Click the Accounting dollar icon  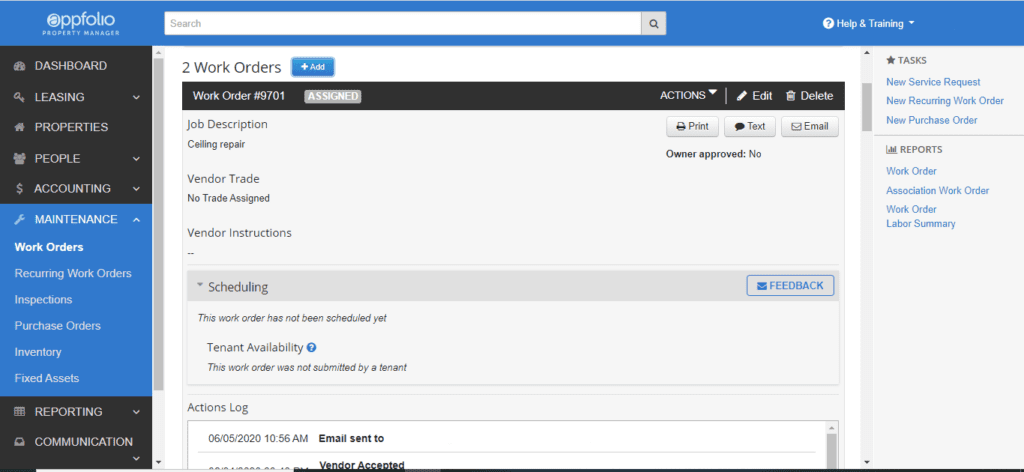tap(20, 189)
